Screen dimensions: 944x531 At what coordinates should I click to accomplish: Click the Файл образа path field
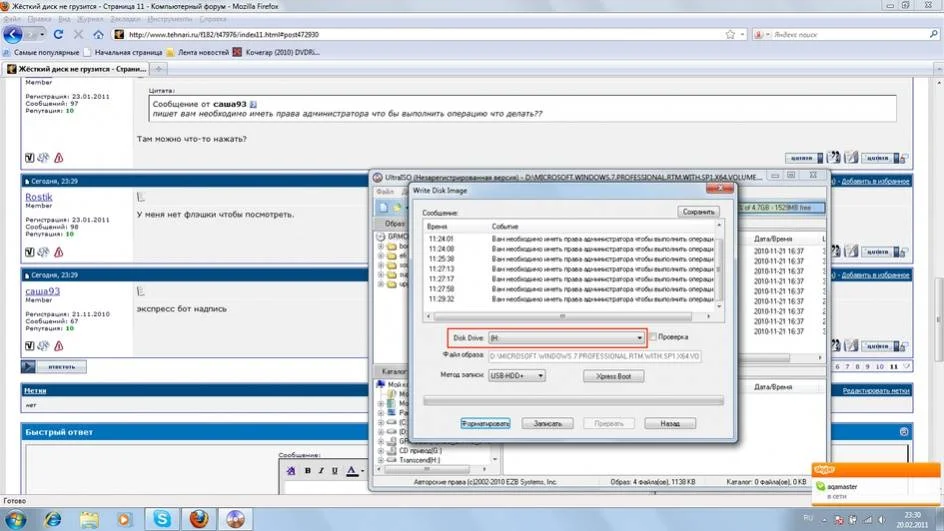594,356
